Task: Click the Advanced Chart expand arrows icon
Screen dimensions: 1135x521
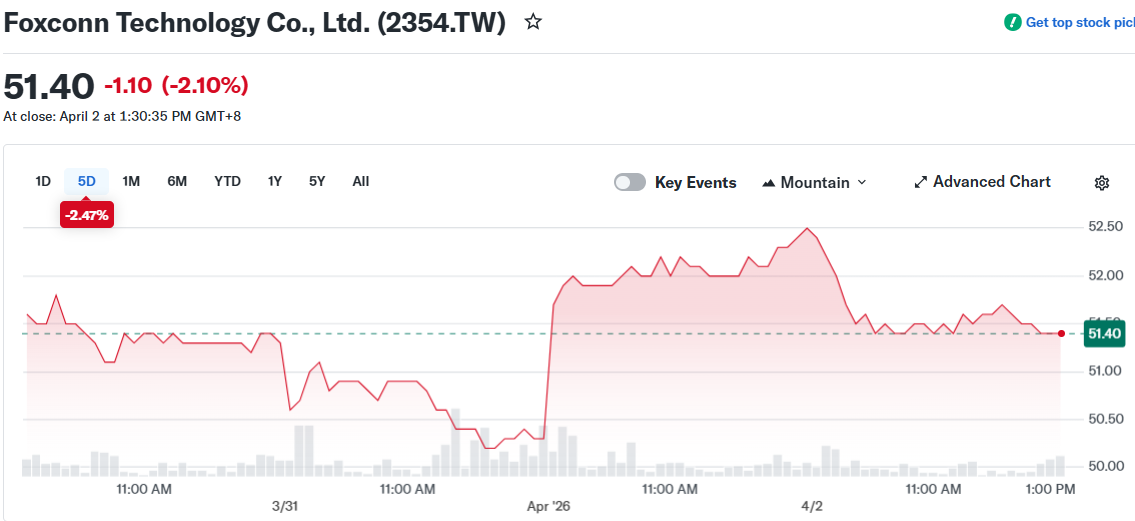Action: coord(921,182)
